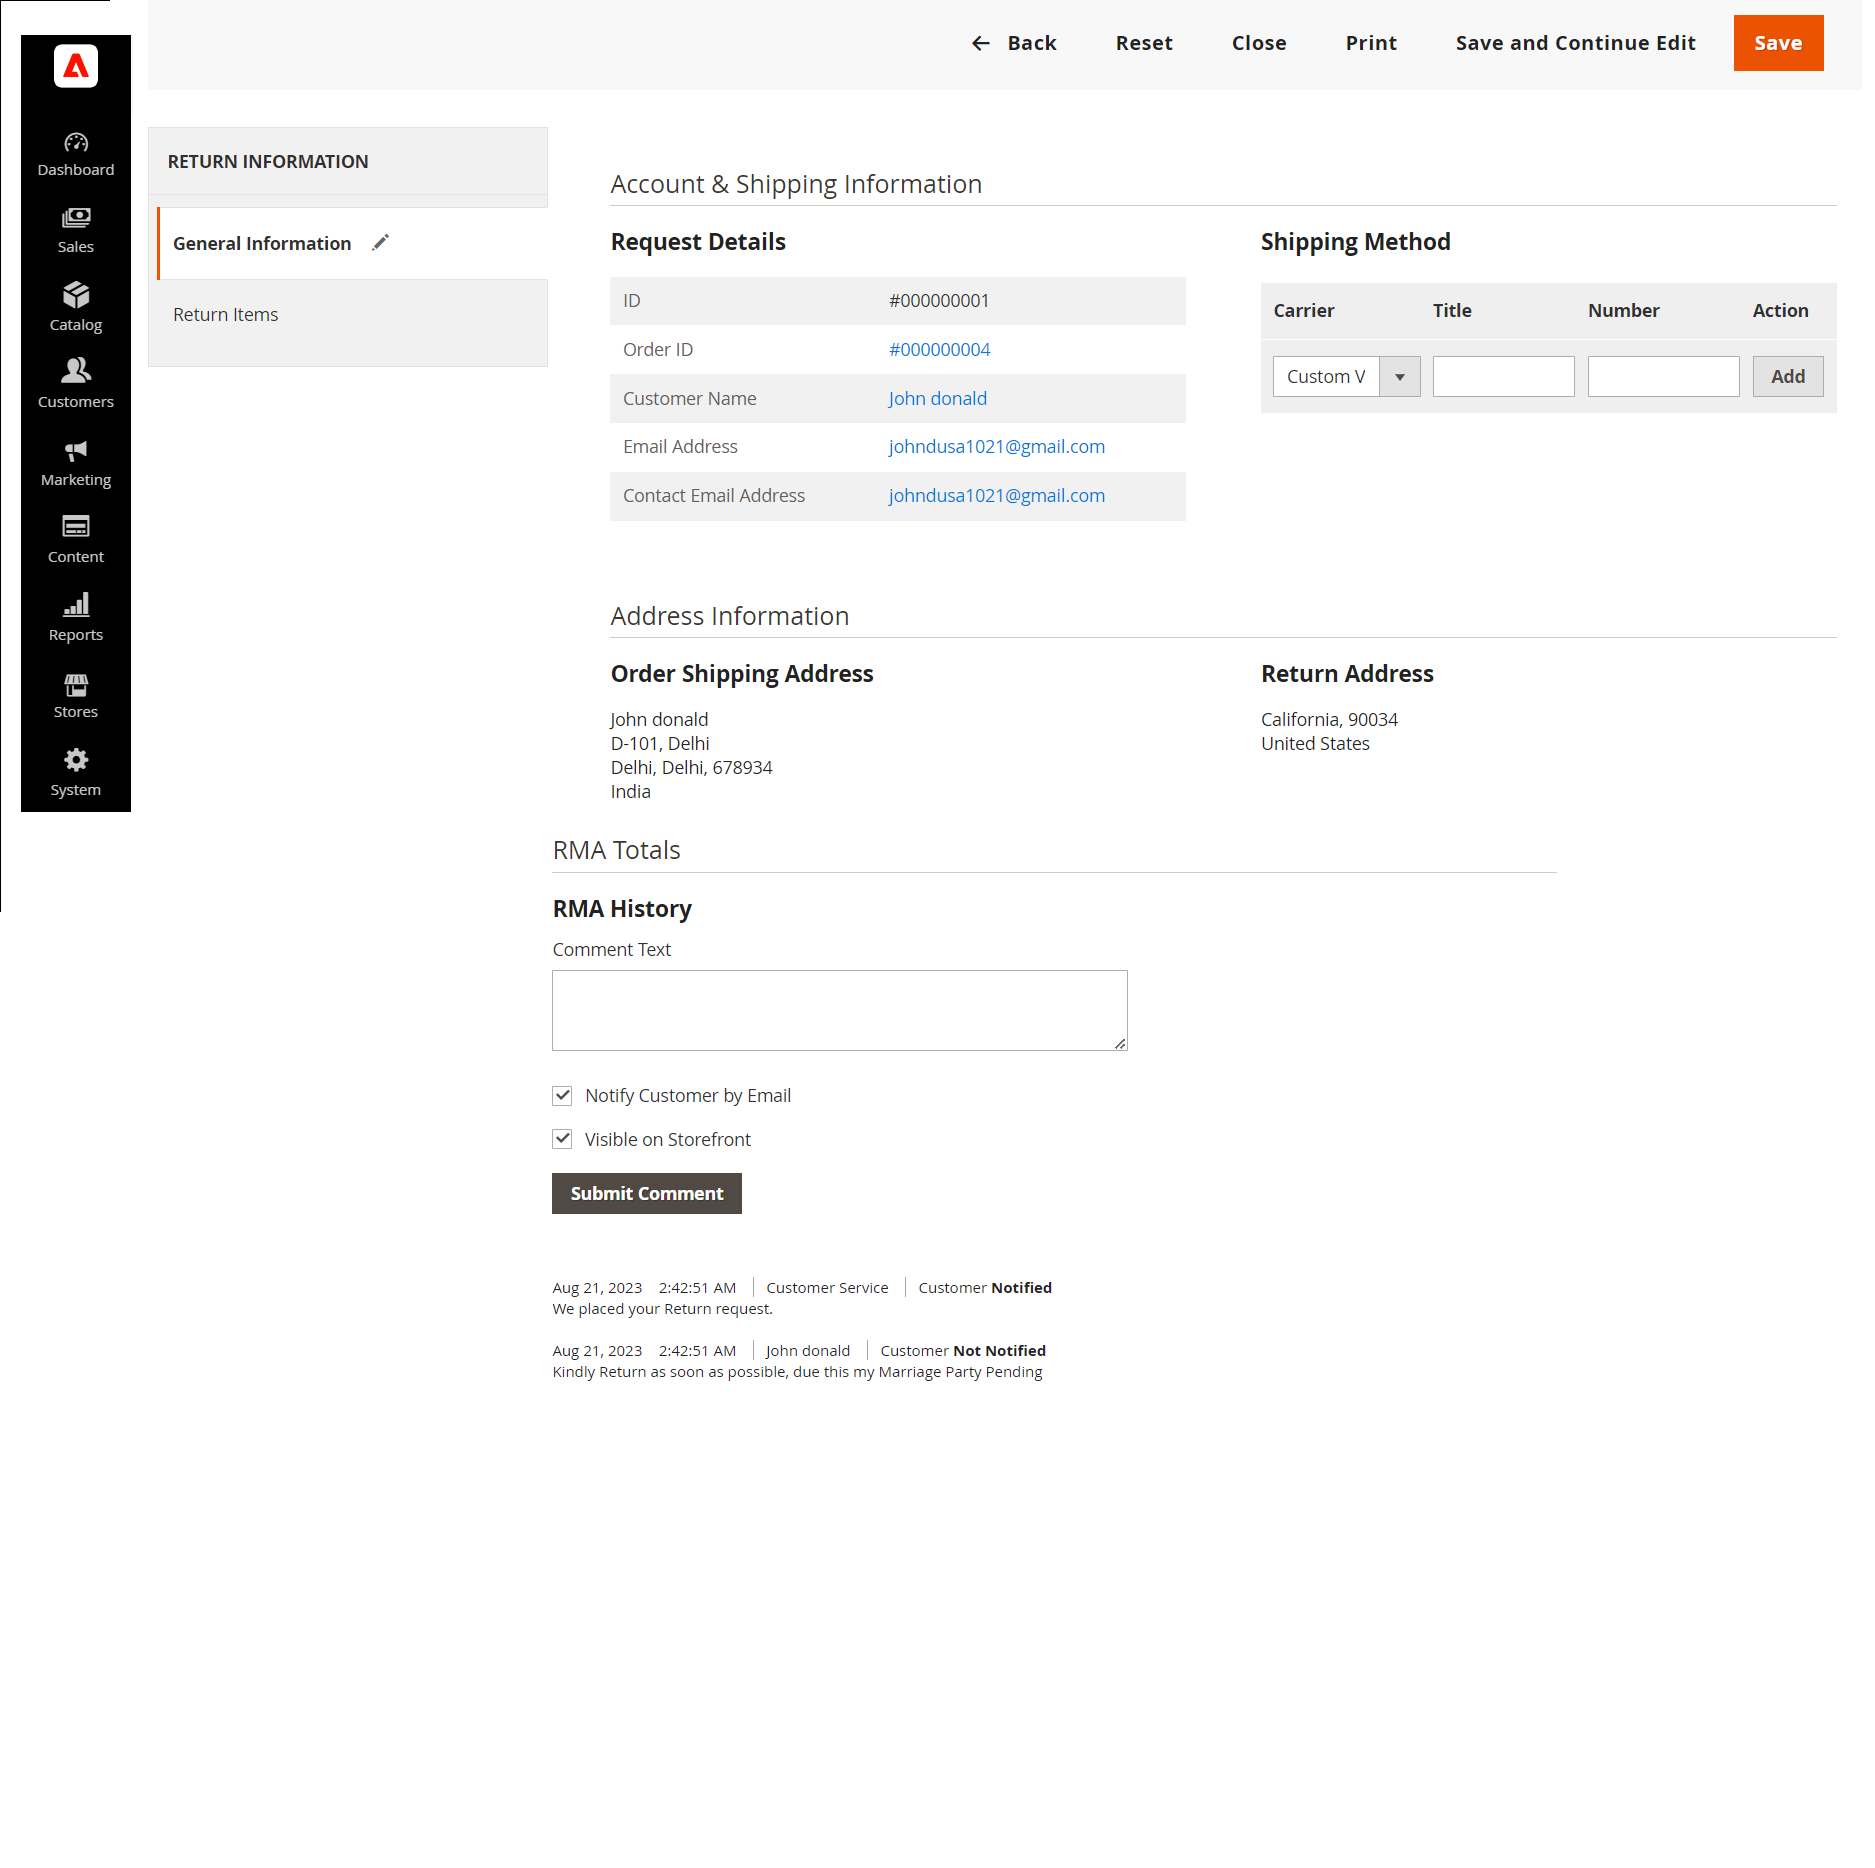
Task: Click the Close button in header
Action: click(x=1259, y=43)
